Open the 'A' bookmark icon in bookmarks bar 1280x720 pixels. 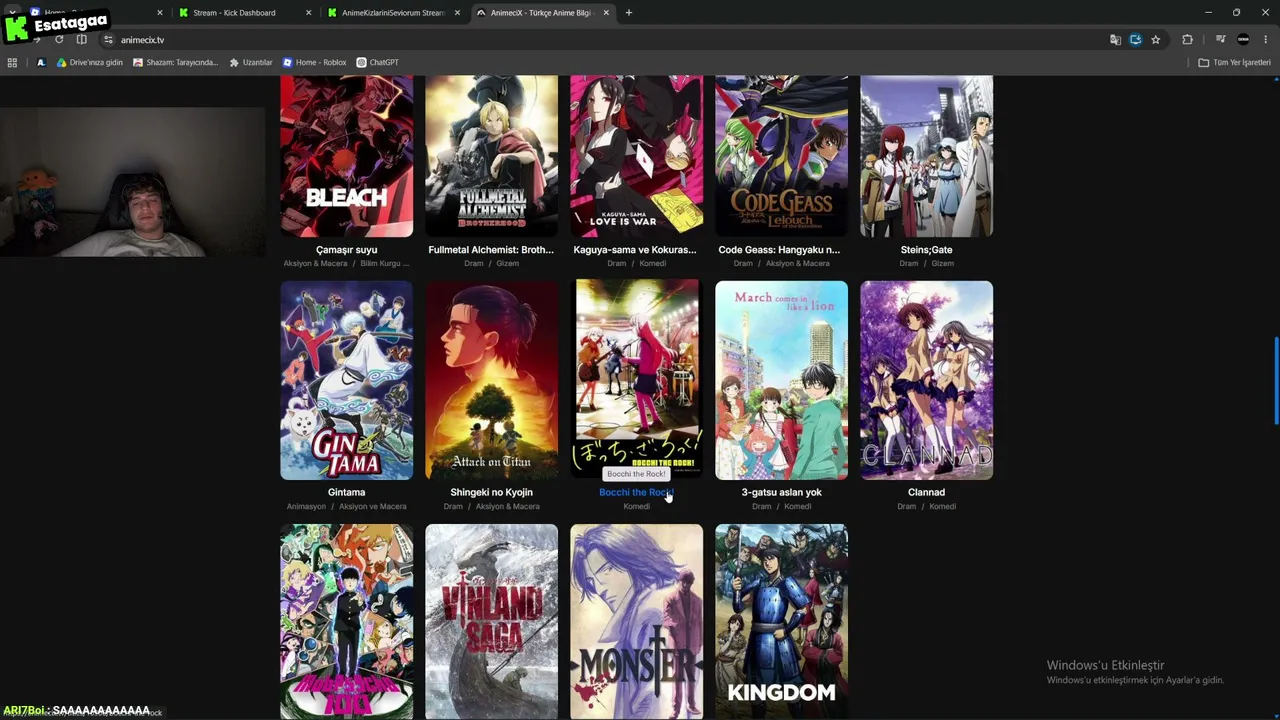[41, 62]
